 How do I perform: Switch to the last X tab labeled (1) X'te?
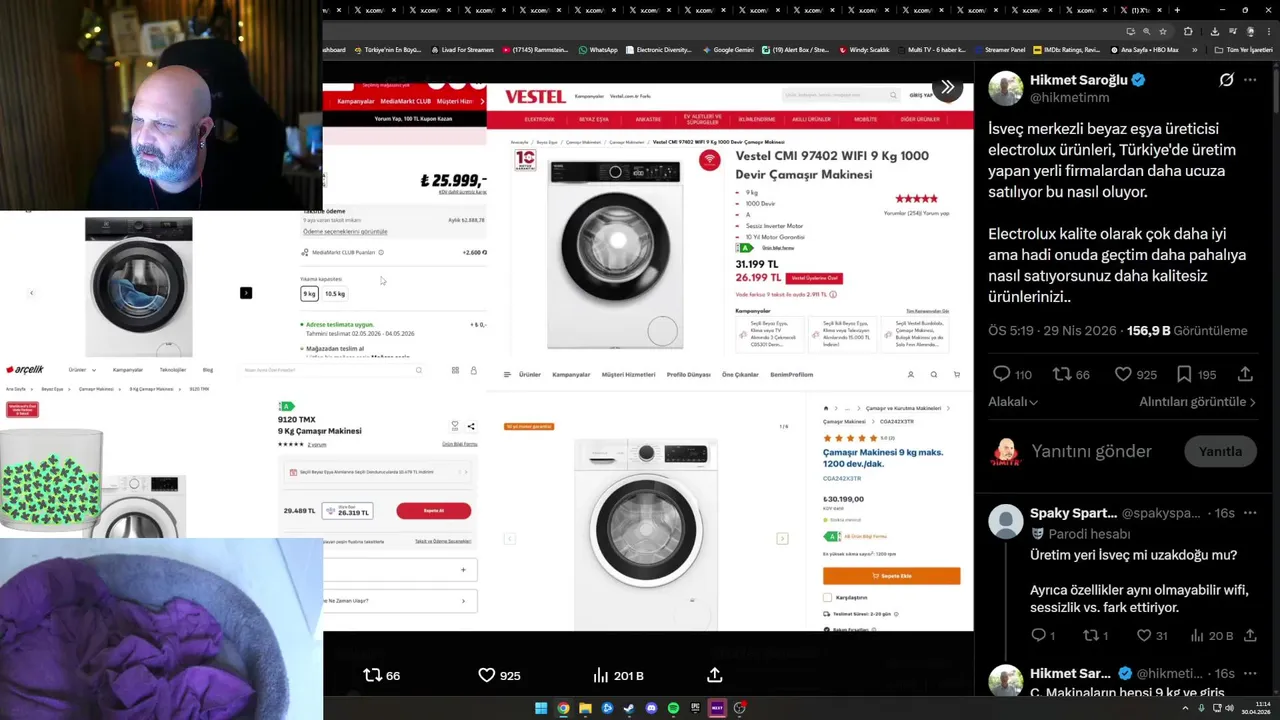click(x=1138, y=10)
